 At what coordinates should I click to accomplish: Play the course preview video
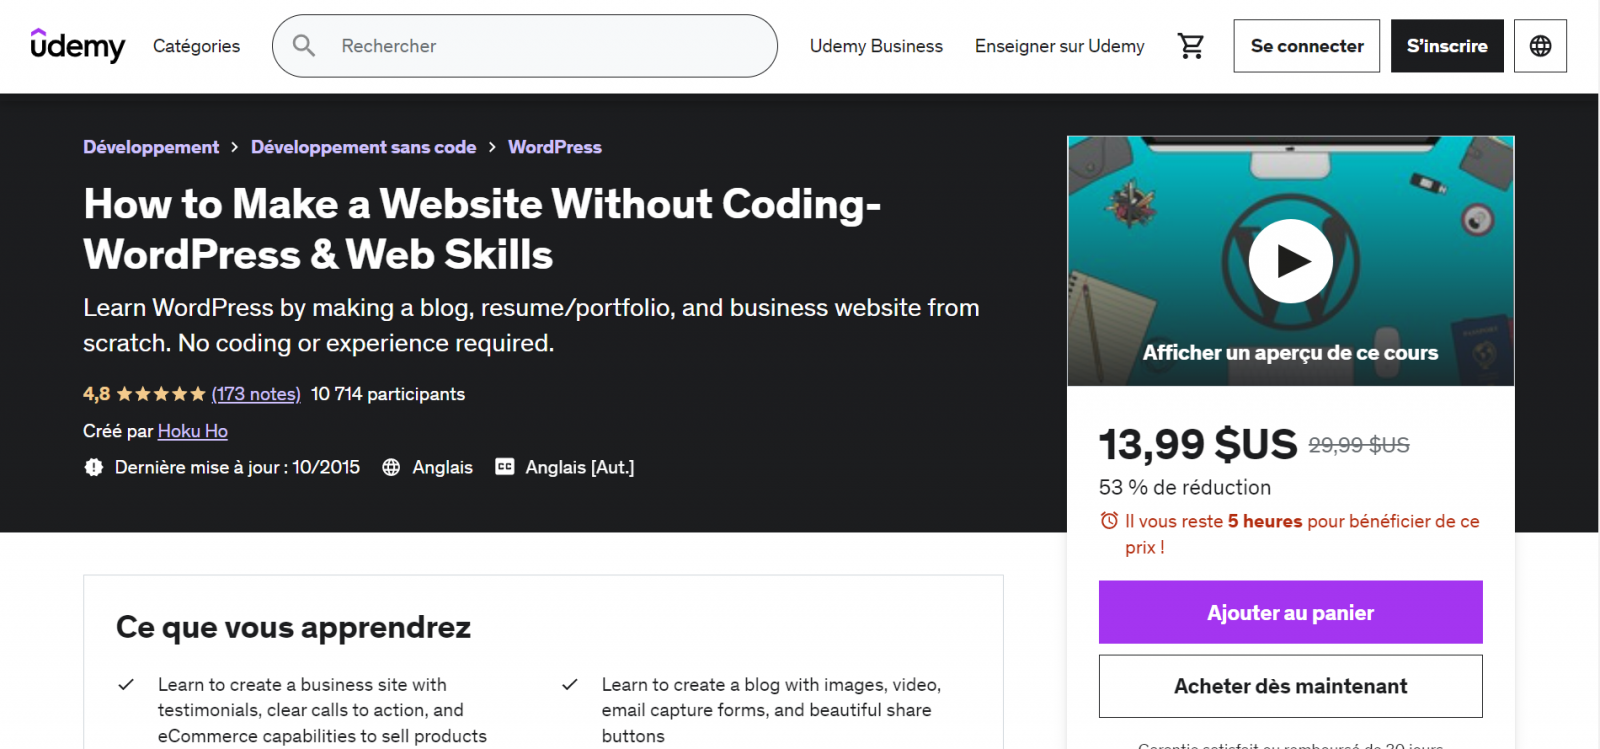pos(1290,261)
